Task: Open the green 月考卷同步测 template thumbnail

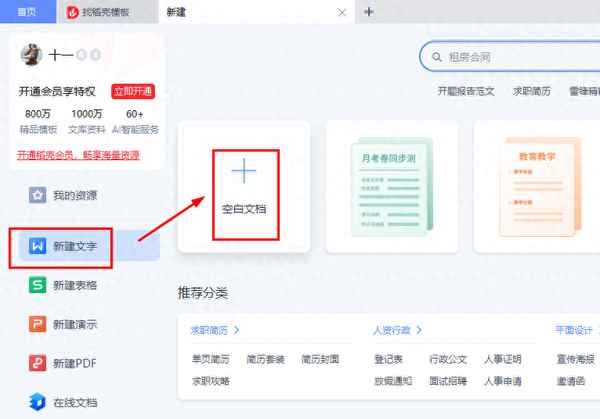Action: (x=392, y=187)
